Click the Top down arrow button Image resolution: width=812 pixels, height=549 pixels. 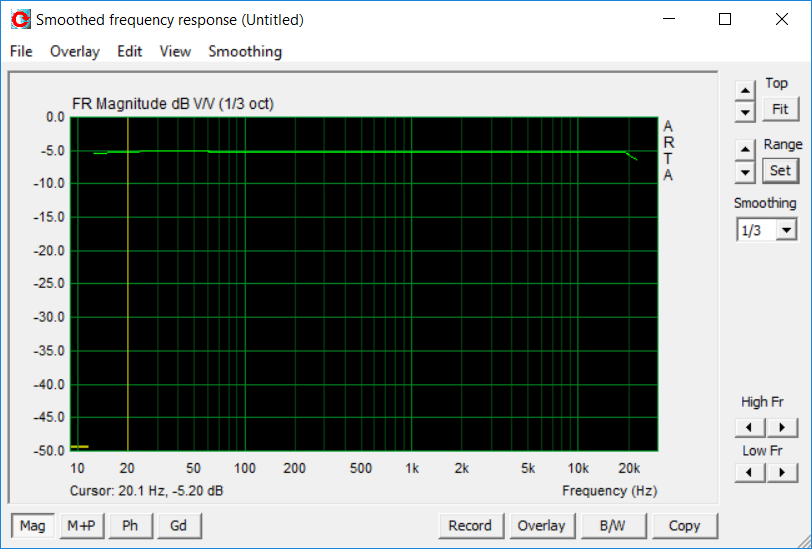[x=745, y=111]
